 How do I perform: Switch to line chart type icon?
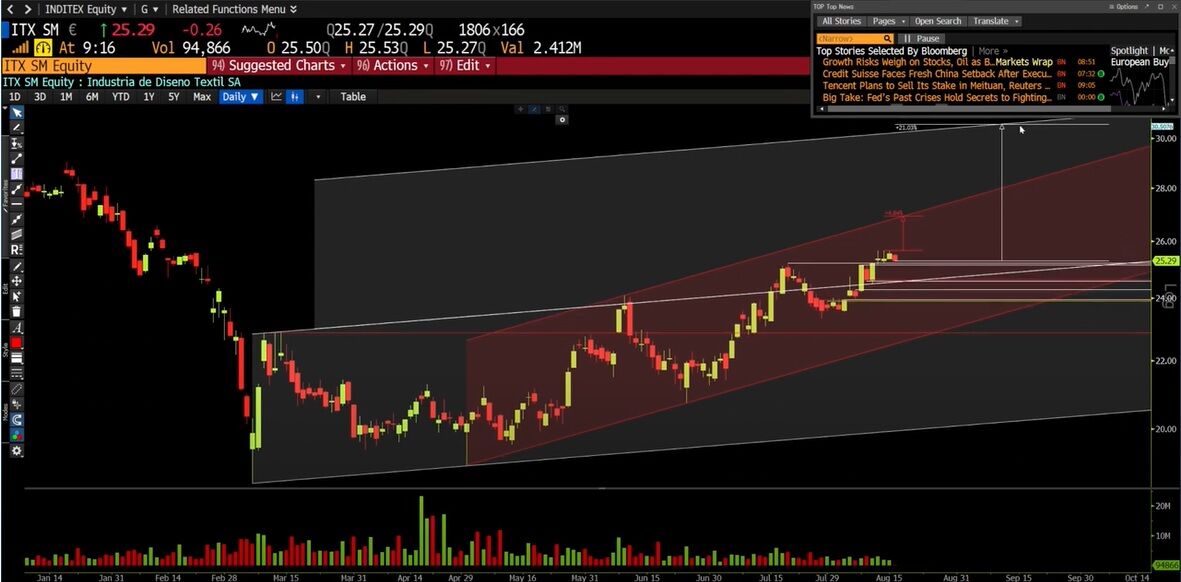point(277,96)
